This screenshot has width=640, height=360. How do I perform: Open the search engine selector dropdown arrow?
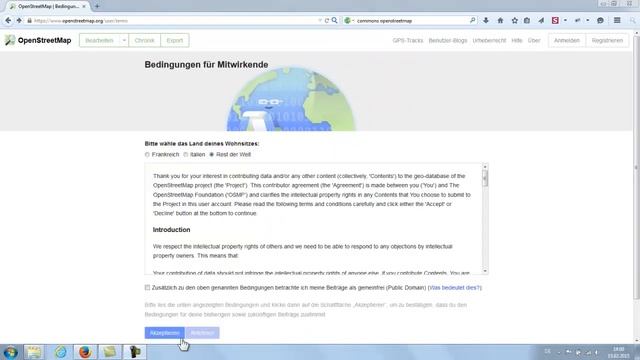pos(353,20)
